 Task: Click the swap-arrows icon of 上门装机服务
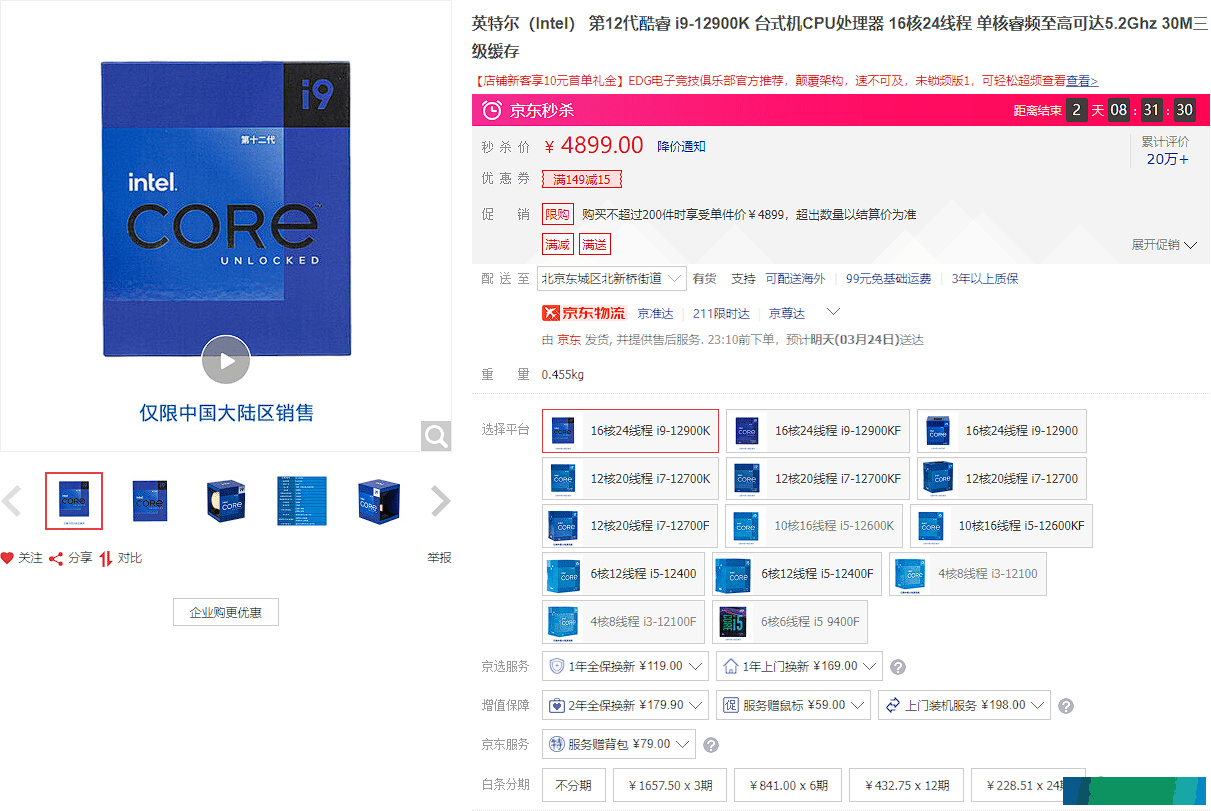point(893,705)
